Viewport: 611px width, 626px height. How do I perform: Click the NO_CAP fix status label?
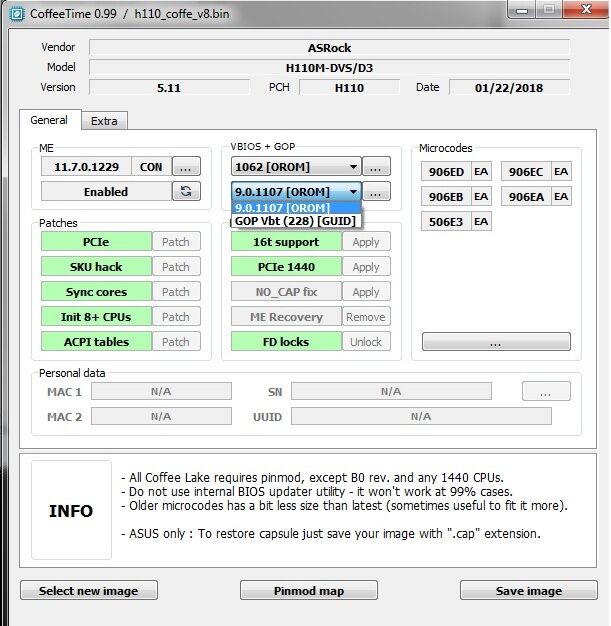pyautogui.click(x=286, y=292)
